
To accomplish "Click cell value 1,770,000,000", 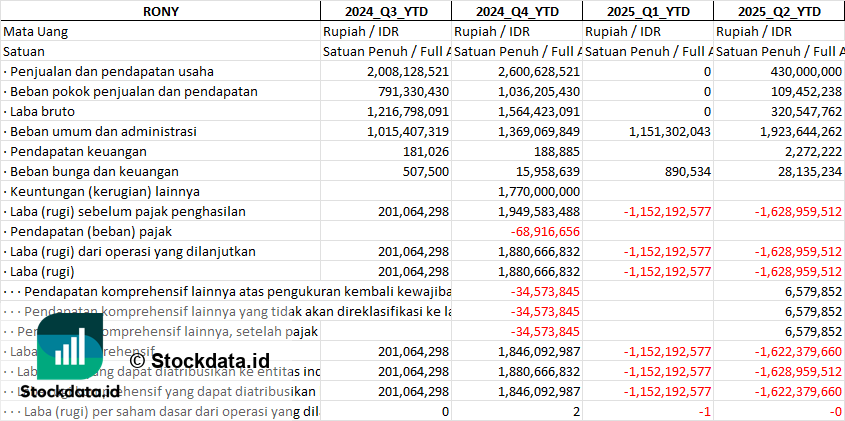I will point(539,191).
